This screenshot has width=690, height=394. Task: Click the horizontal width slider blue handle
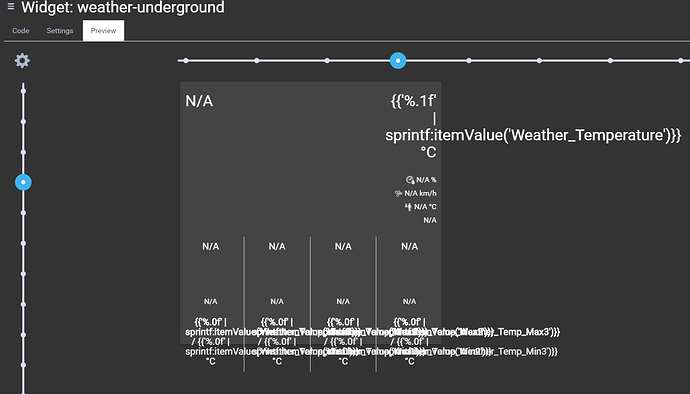398,60
